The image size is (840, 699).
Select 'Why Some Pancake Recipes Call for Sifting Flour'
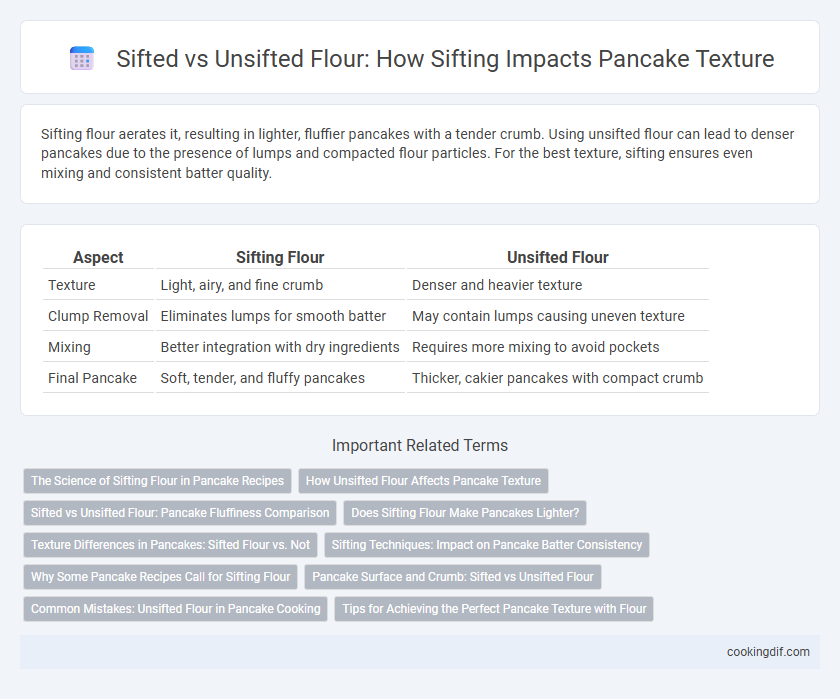(161, 577)
